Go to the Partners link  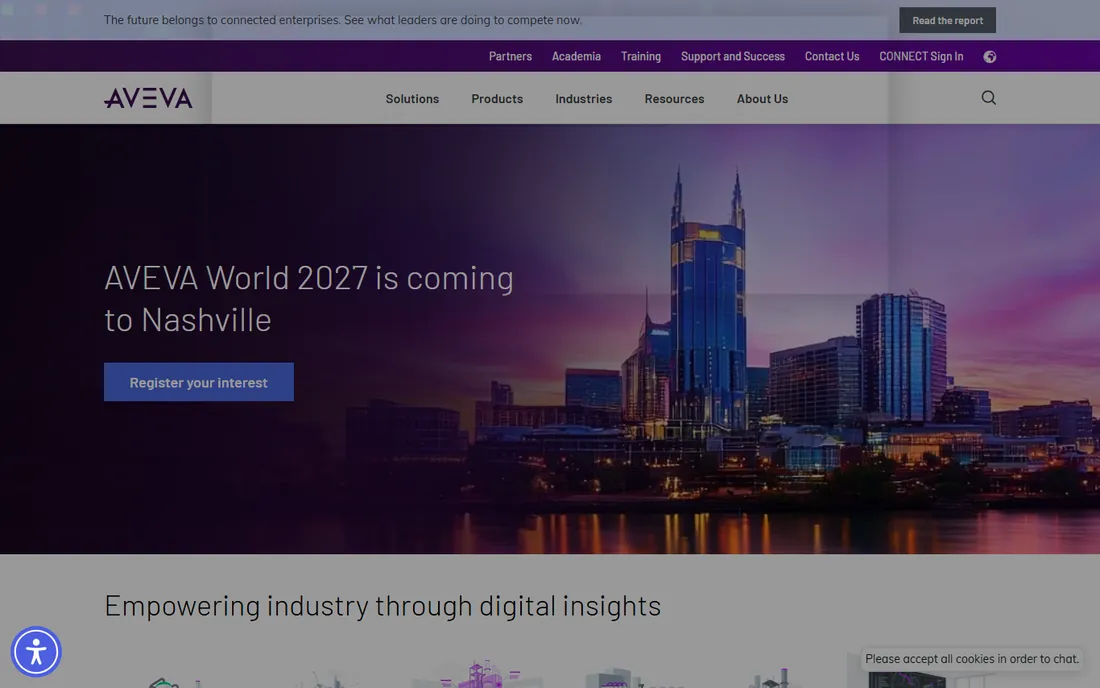click(510, 56)
